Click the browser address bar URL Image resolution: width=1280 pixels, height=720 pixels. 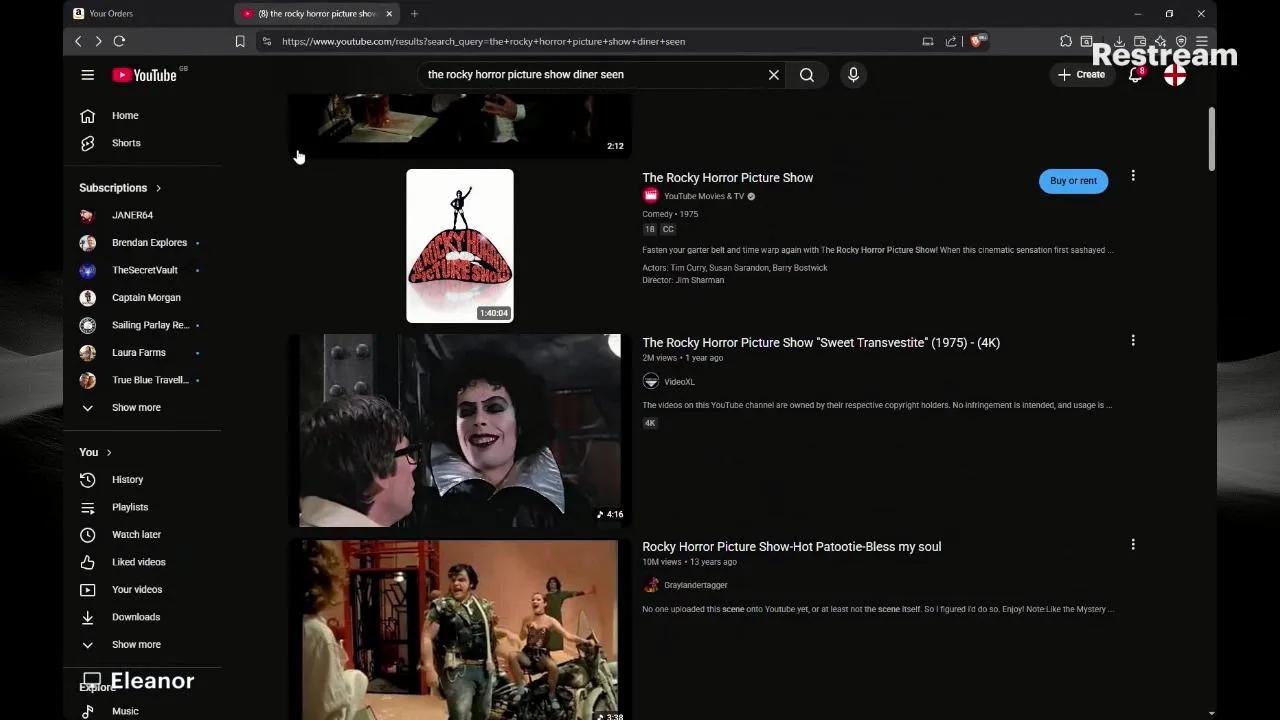point(483,41)
